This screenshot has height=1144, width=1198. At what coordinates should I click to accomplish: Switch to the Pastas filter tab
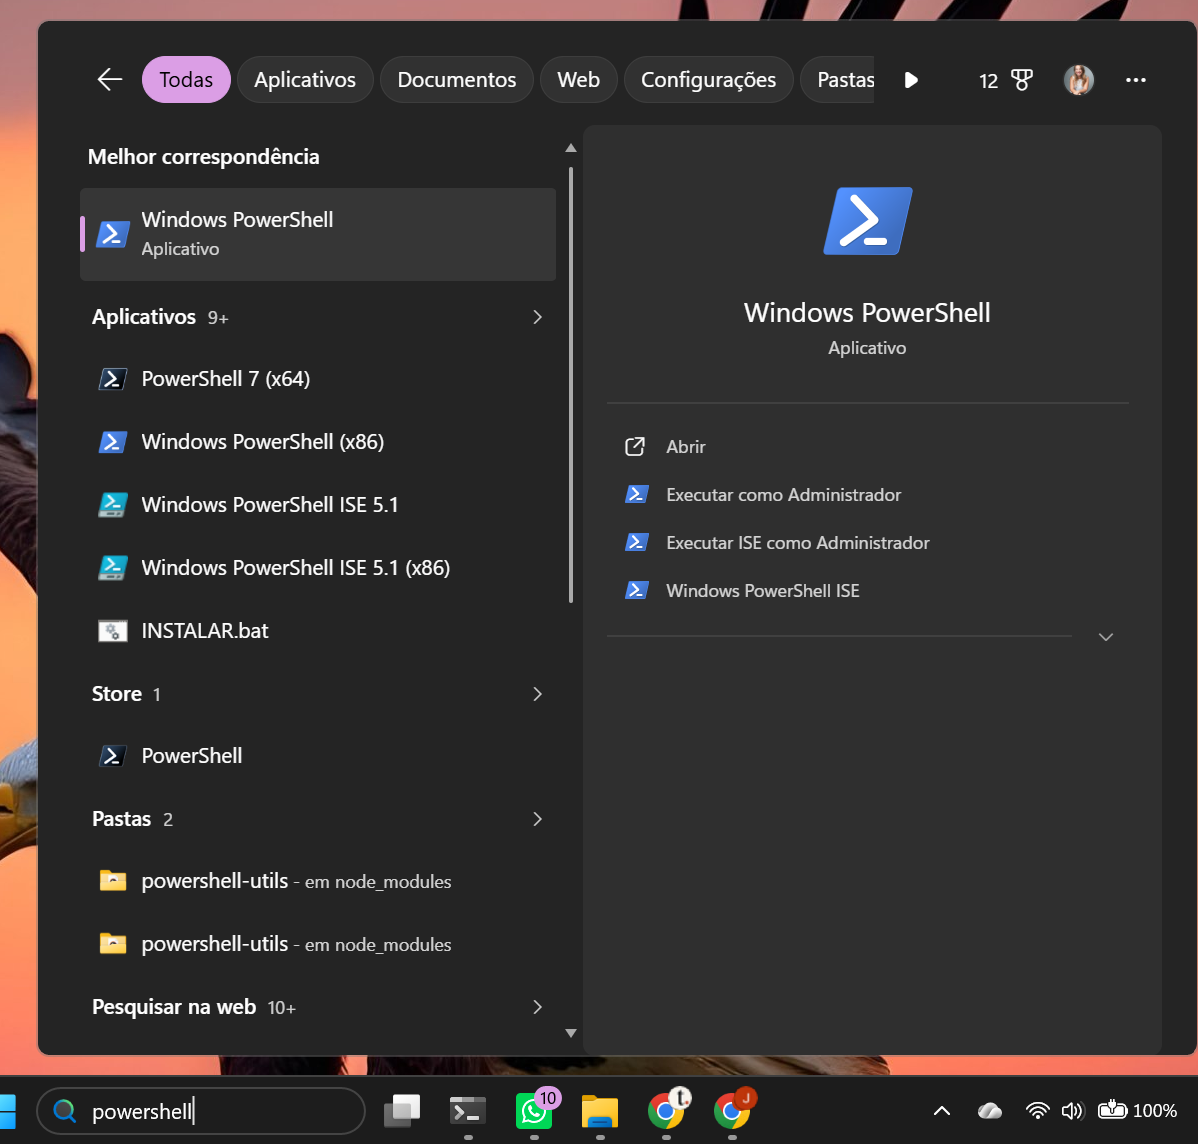pos(838,79)
